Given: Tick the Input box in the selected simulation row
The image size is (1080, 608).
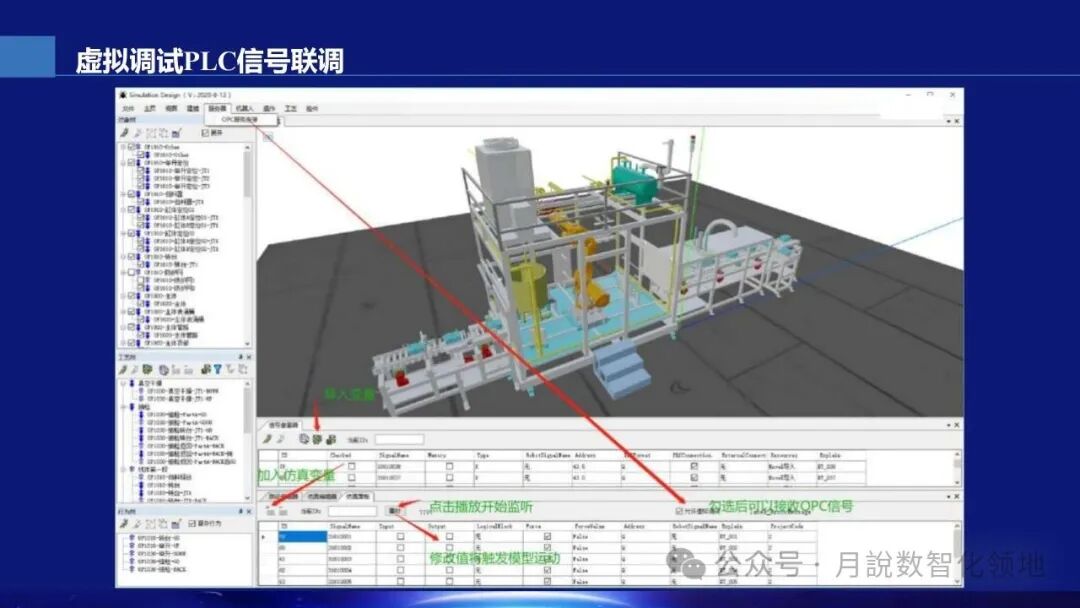Looking at the screenshot, I should [400, 536].
